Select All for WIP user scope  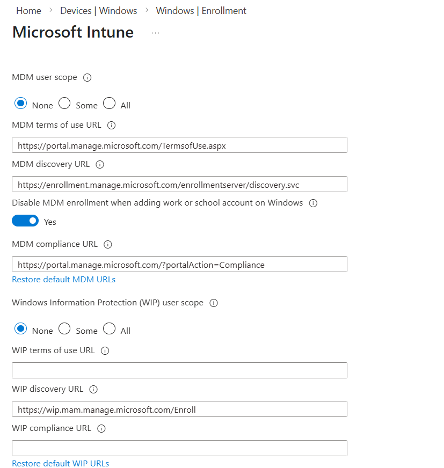(x=109, y=329)
